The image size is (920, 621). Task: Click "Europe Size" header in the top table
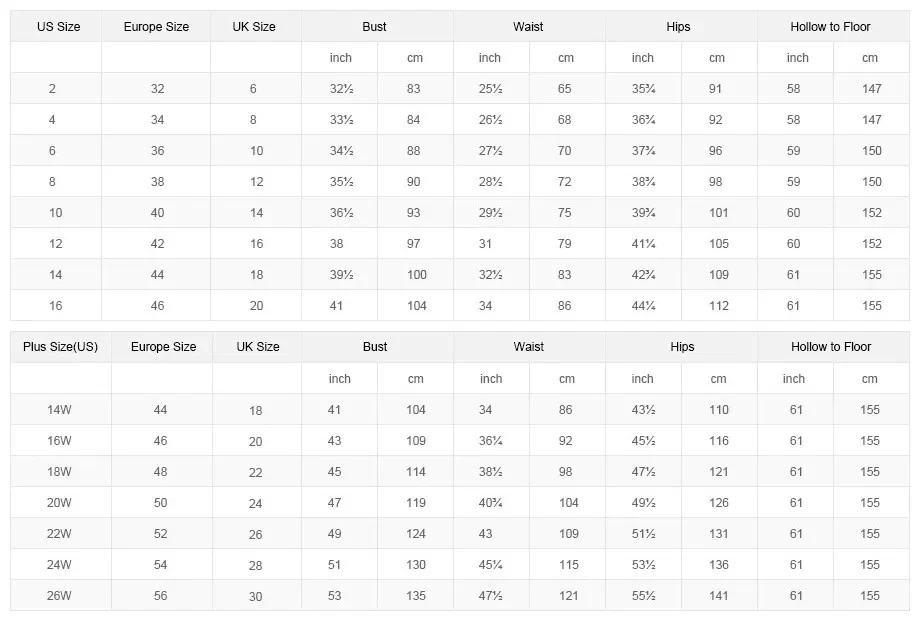click(157, 27)
